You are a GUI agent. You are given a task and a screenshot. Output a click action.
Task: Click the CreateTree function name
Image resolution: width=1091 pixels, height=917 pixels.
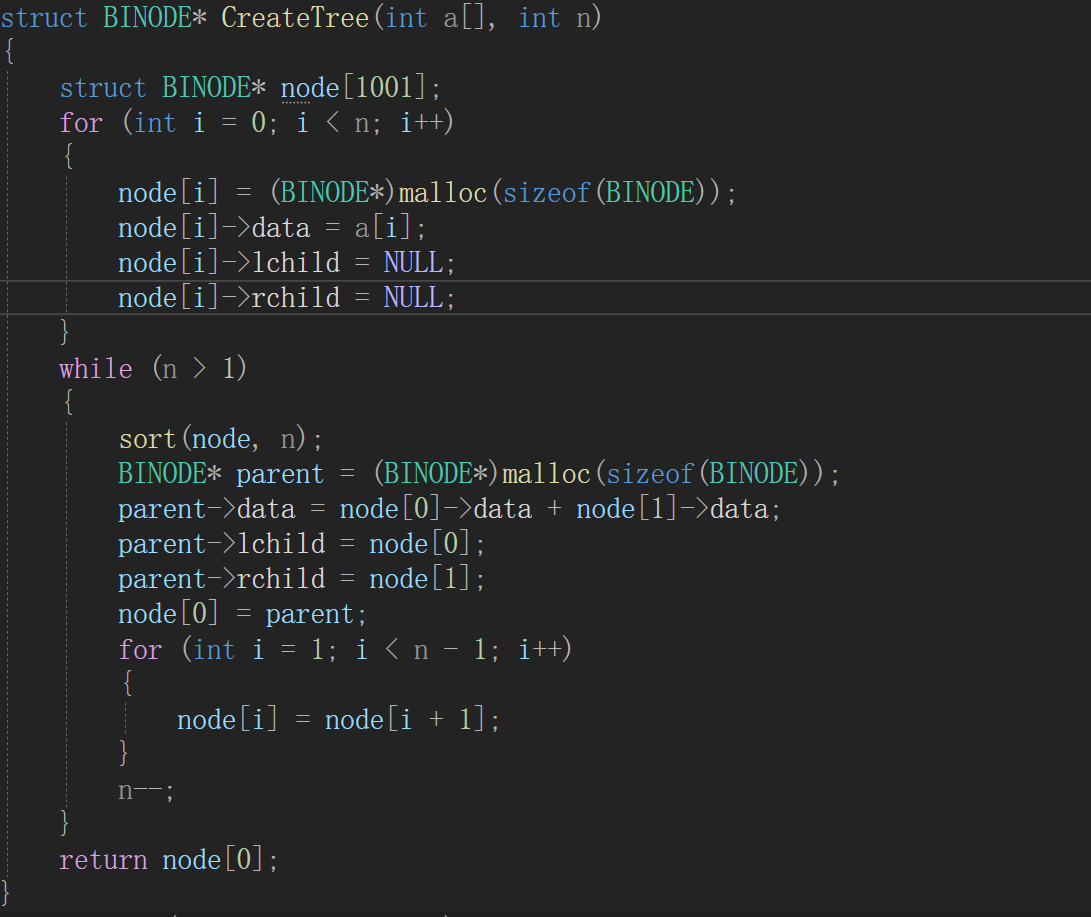coord(294,18)
